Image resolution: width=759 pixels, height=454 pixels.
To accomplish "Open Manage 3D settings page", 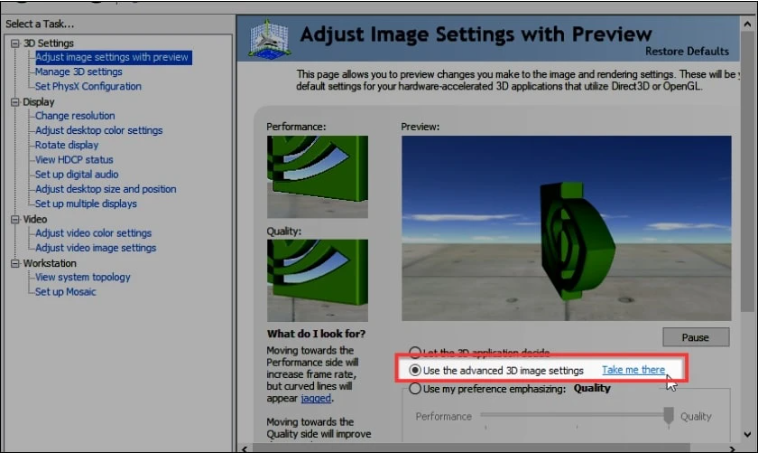I will click(79, 72).
